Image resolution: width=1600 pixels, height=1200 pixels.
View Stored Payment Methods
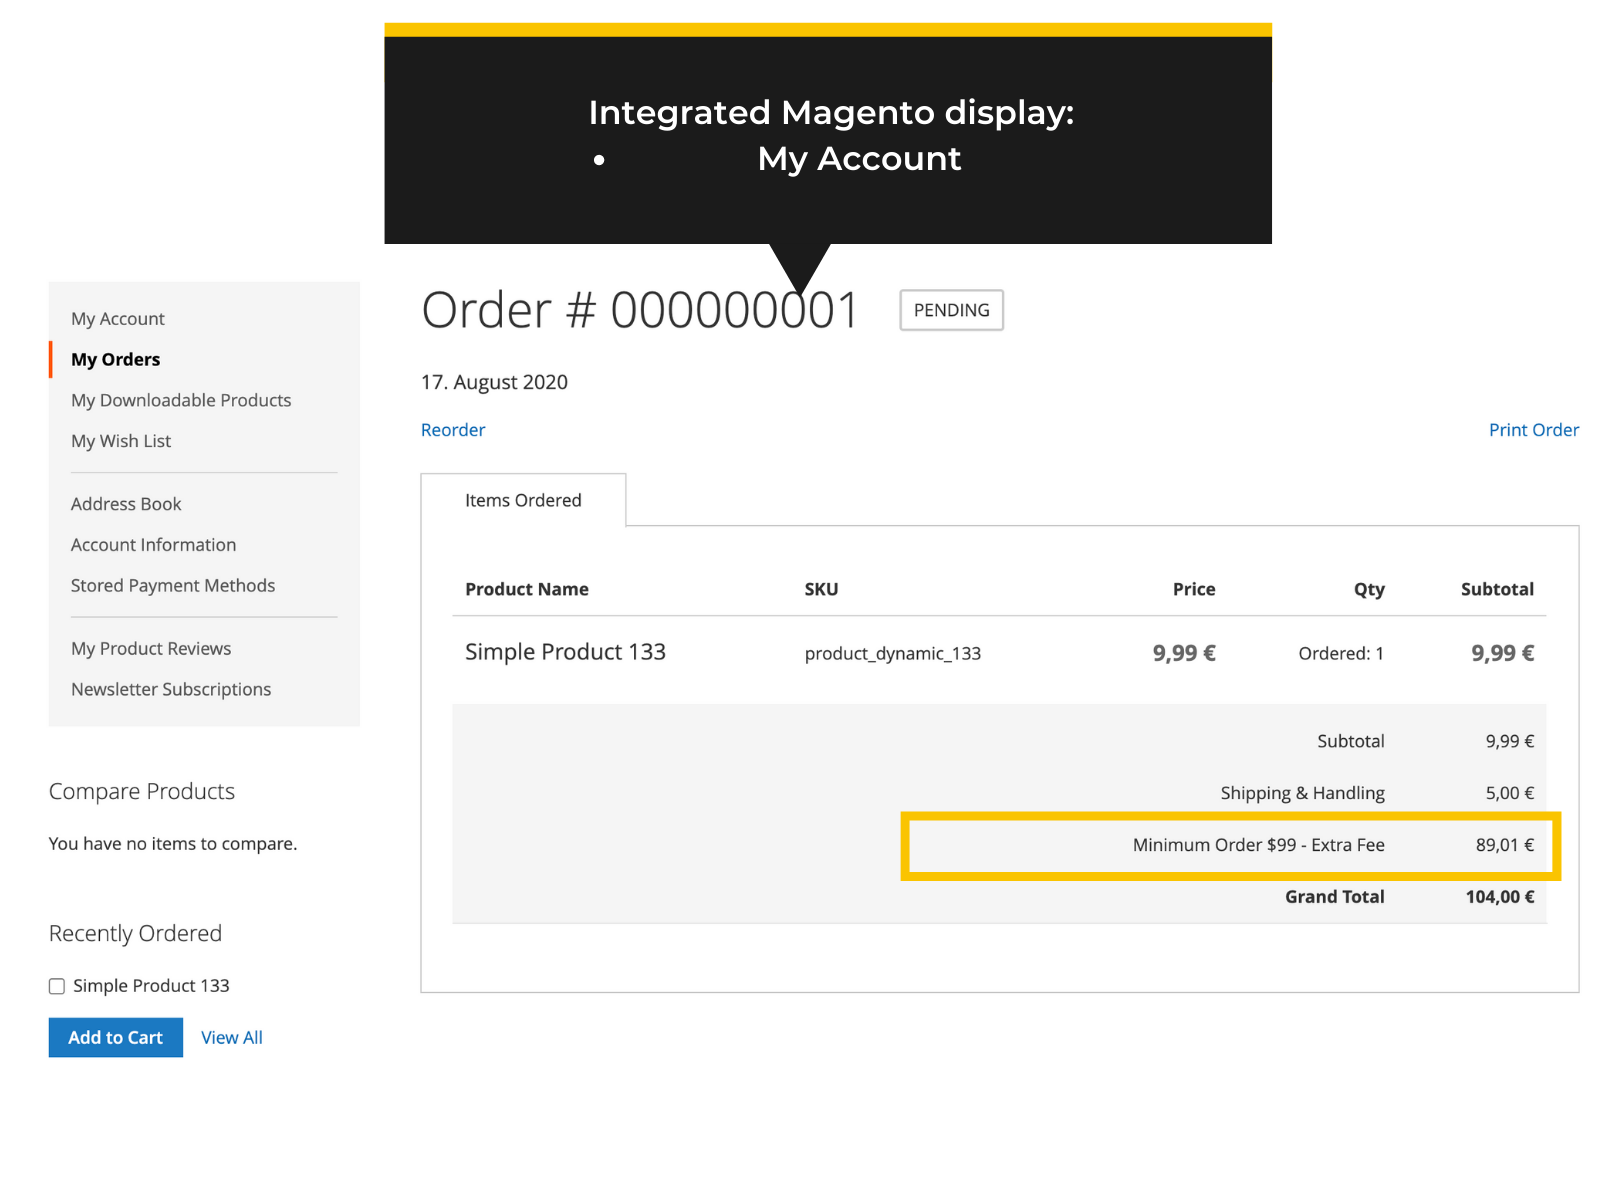[x=173, y=585]
